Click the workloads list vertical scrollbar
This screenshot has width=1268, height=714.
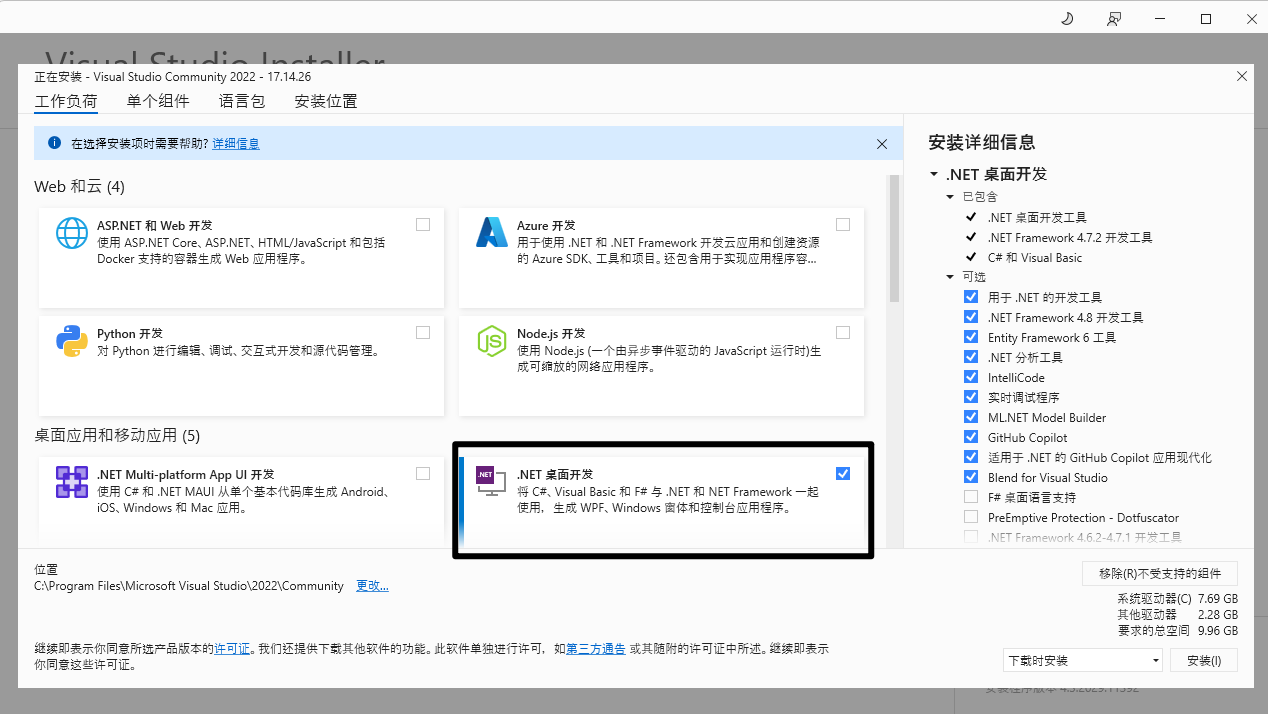(x=895, y=240)
